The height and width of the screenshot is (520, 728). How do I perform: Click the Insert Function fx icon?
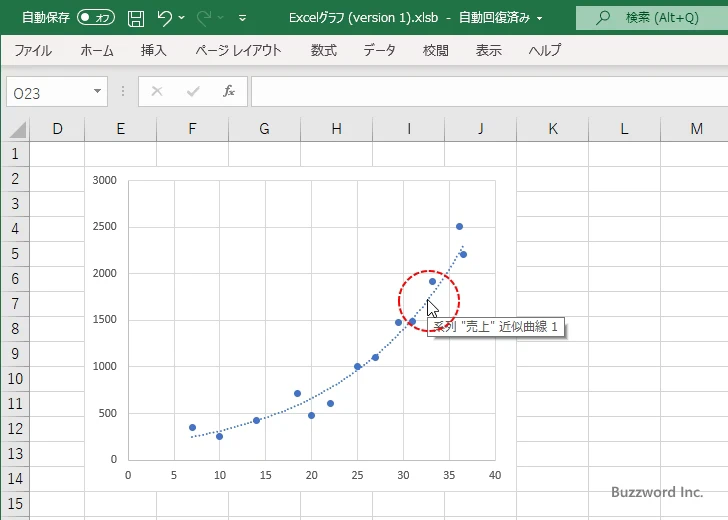(229, 91)
